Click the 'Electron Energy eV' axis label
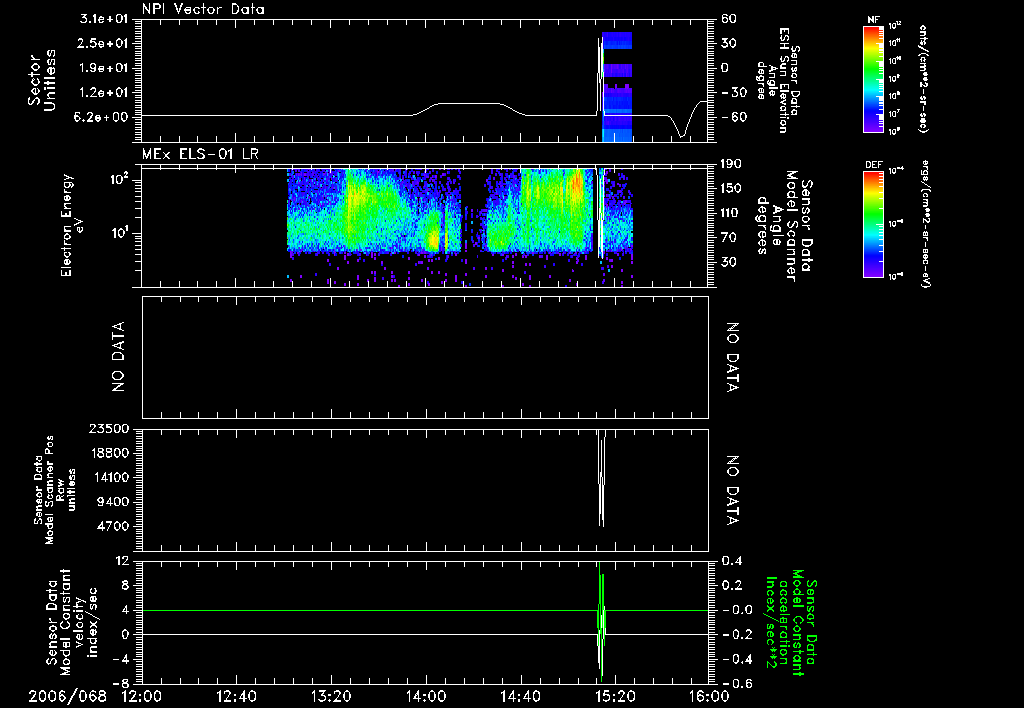 tap(71, 225)
